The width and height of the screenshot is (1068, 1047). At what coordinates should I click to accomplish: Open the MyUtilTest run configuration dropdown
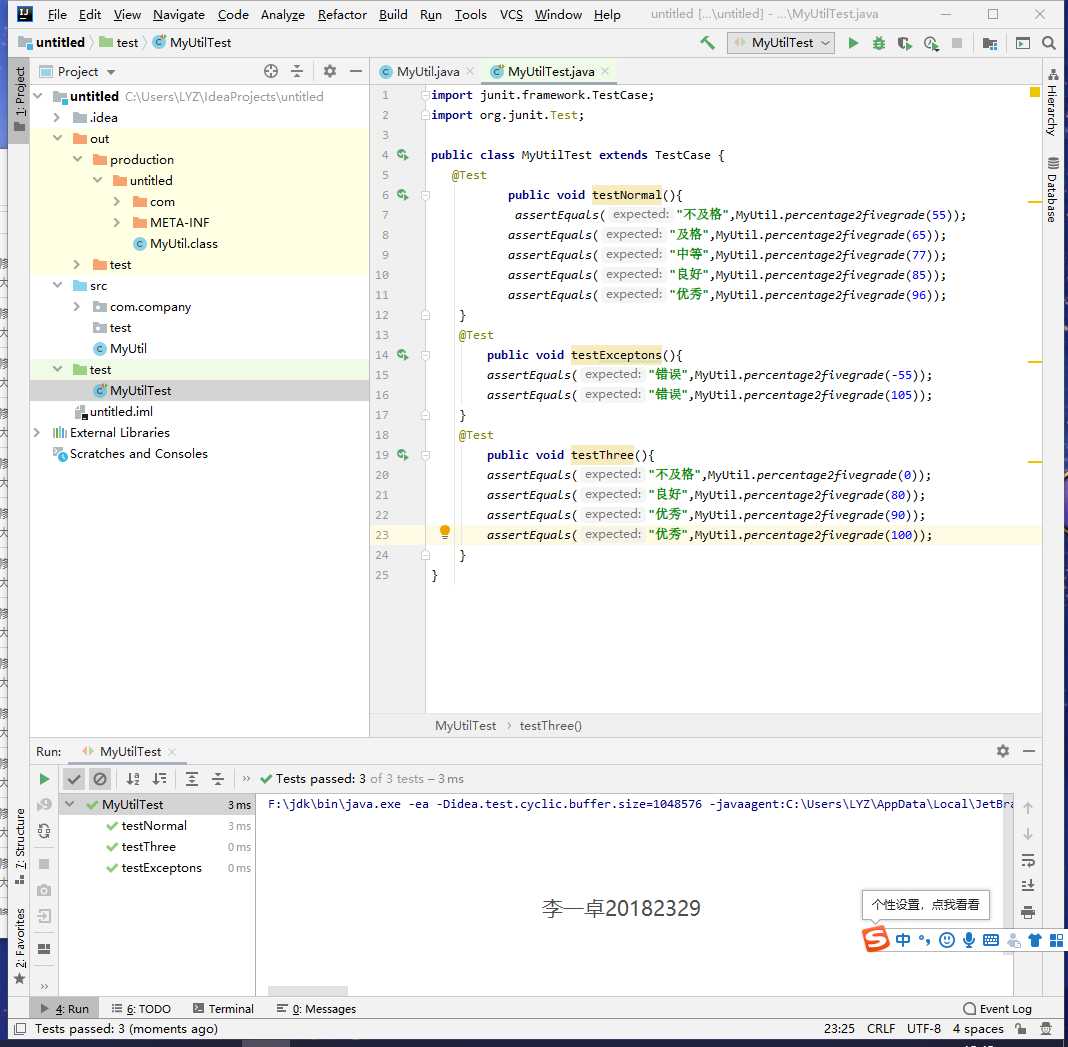point(781,43)
